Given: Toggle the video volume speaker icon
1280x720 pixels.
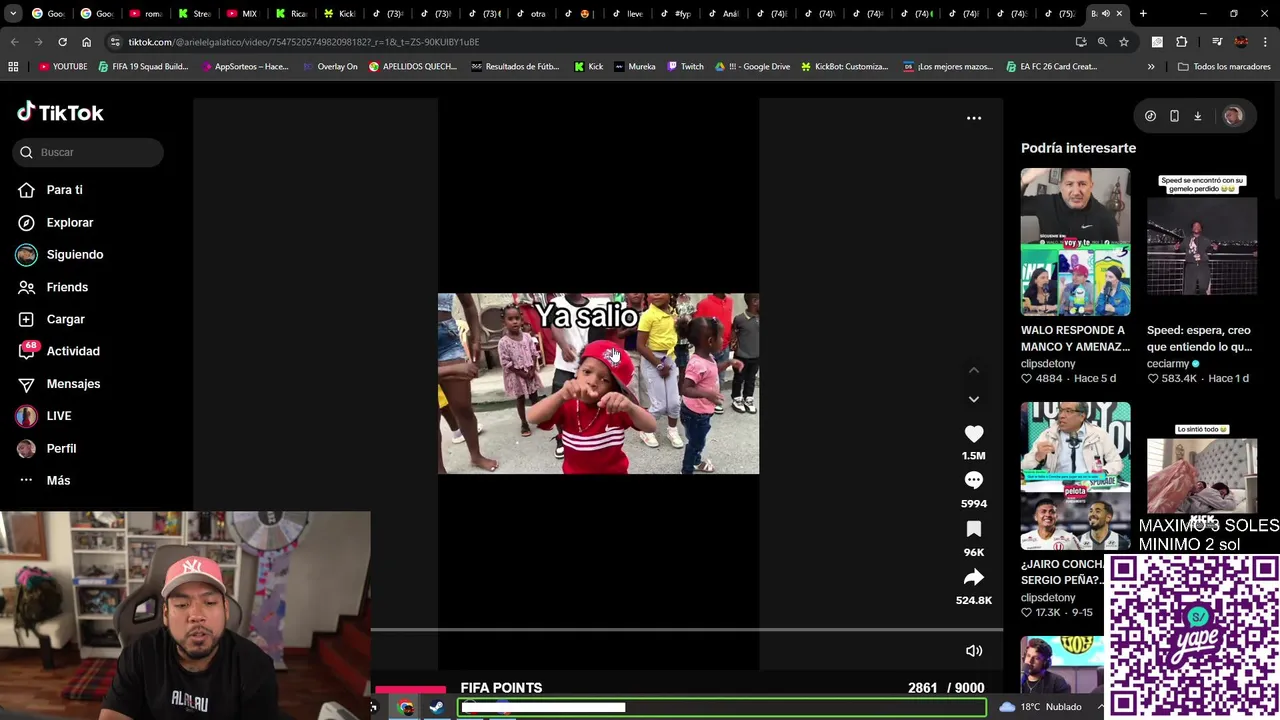Looking at the screenshot, I should click(x=973, y=651).
